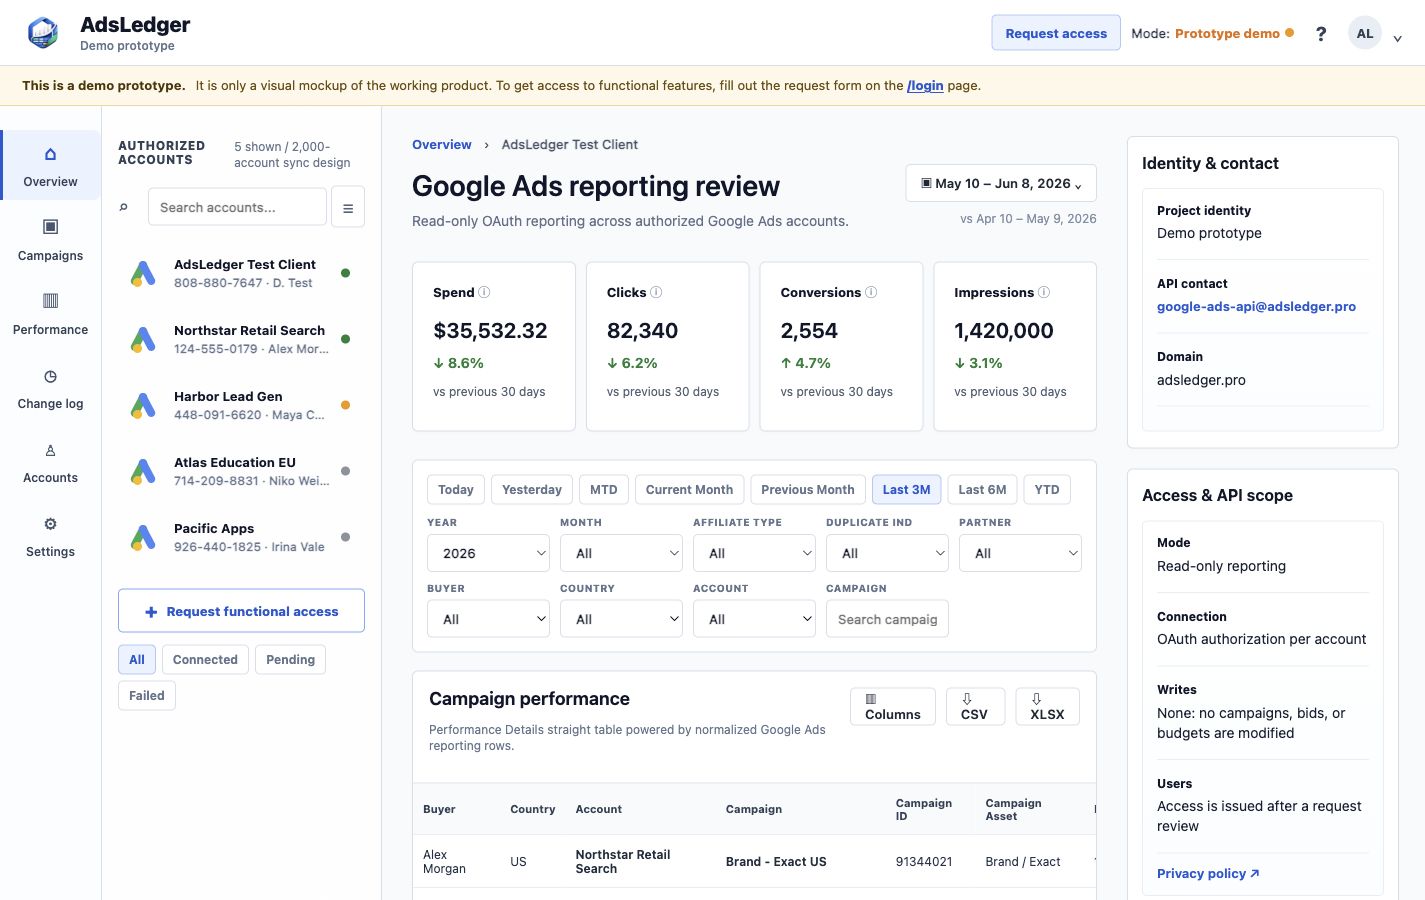
Task: Select the Pacific Apps account row
Action: 241,537
